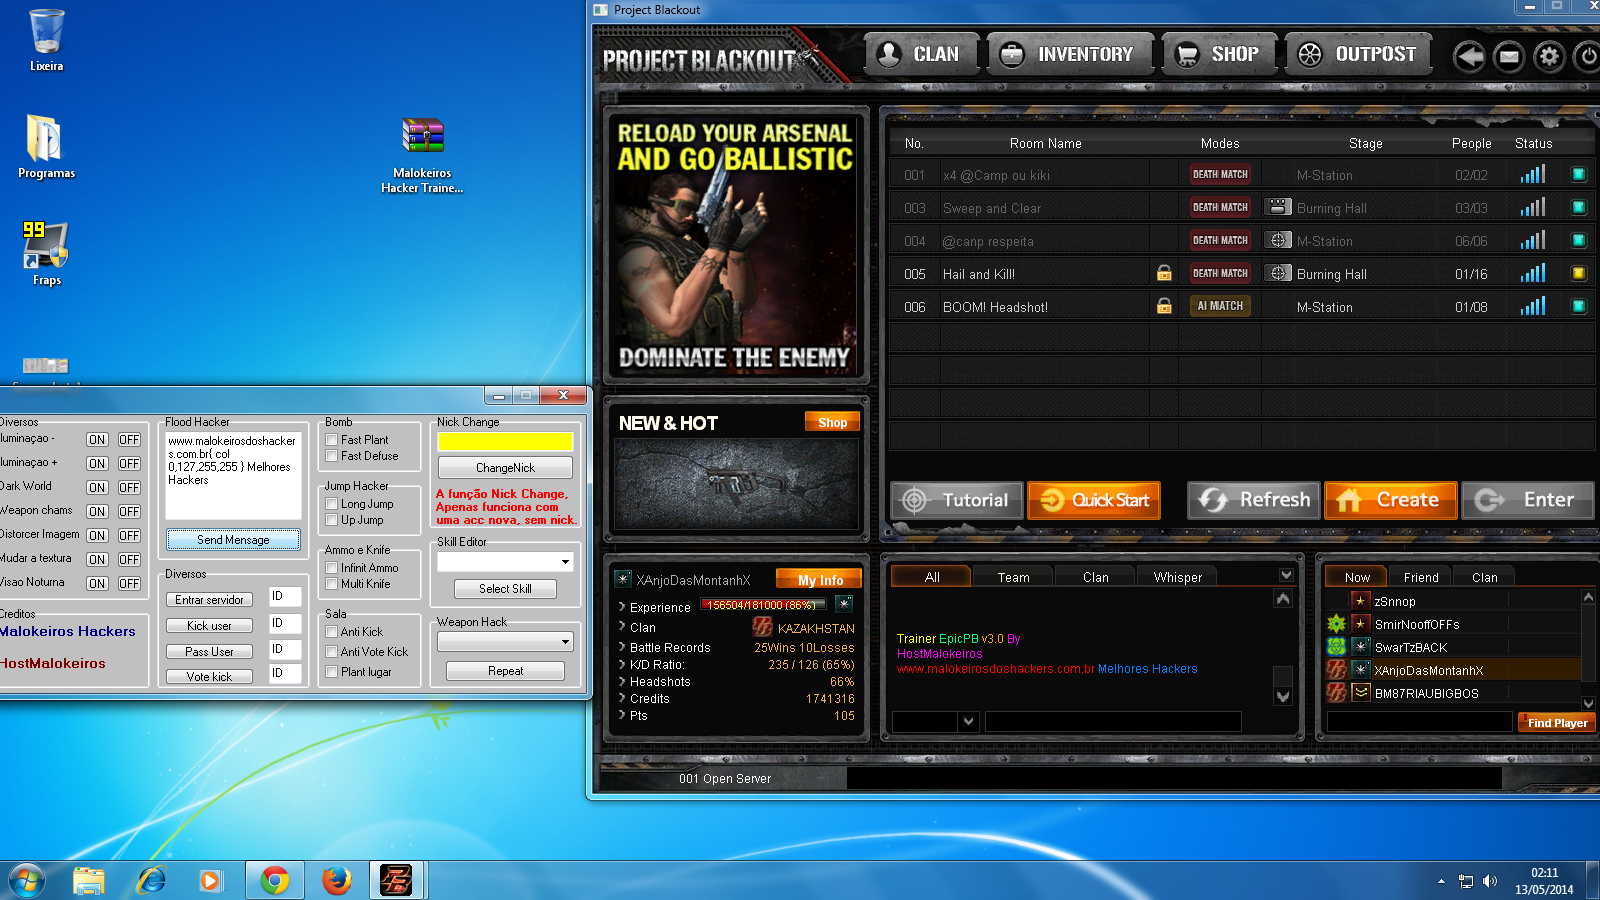Click the volume speaker tray icon
Screen dimensions: 1600x900
(x=1490, y=881)
